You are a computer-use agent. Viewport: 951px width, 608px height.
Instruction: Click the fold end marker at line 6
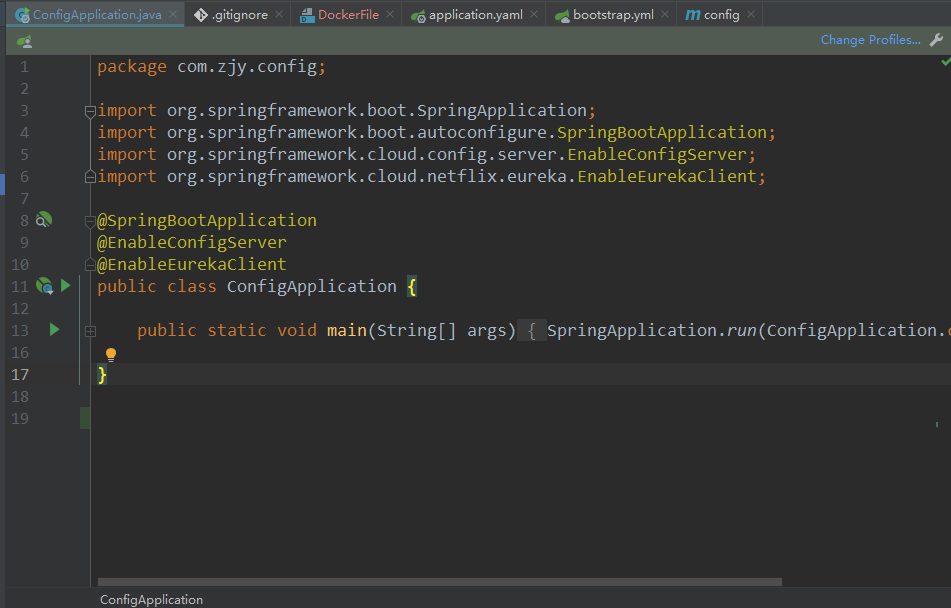(x=90, y=177)
